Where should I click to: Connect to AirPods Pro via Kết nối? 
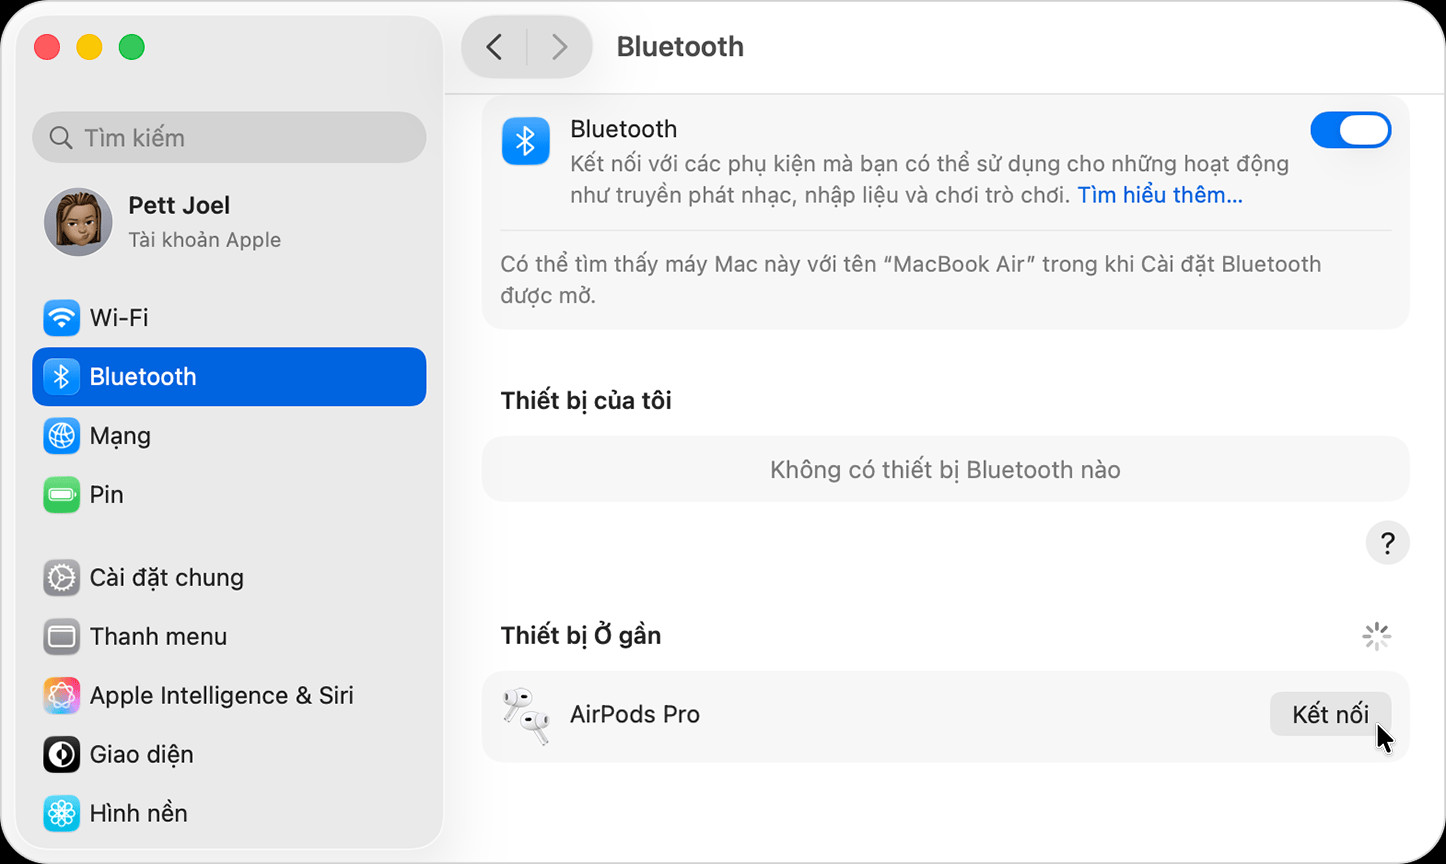(x=1330, y=714)
